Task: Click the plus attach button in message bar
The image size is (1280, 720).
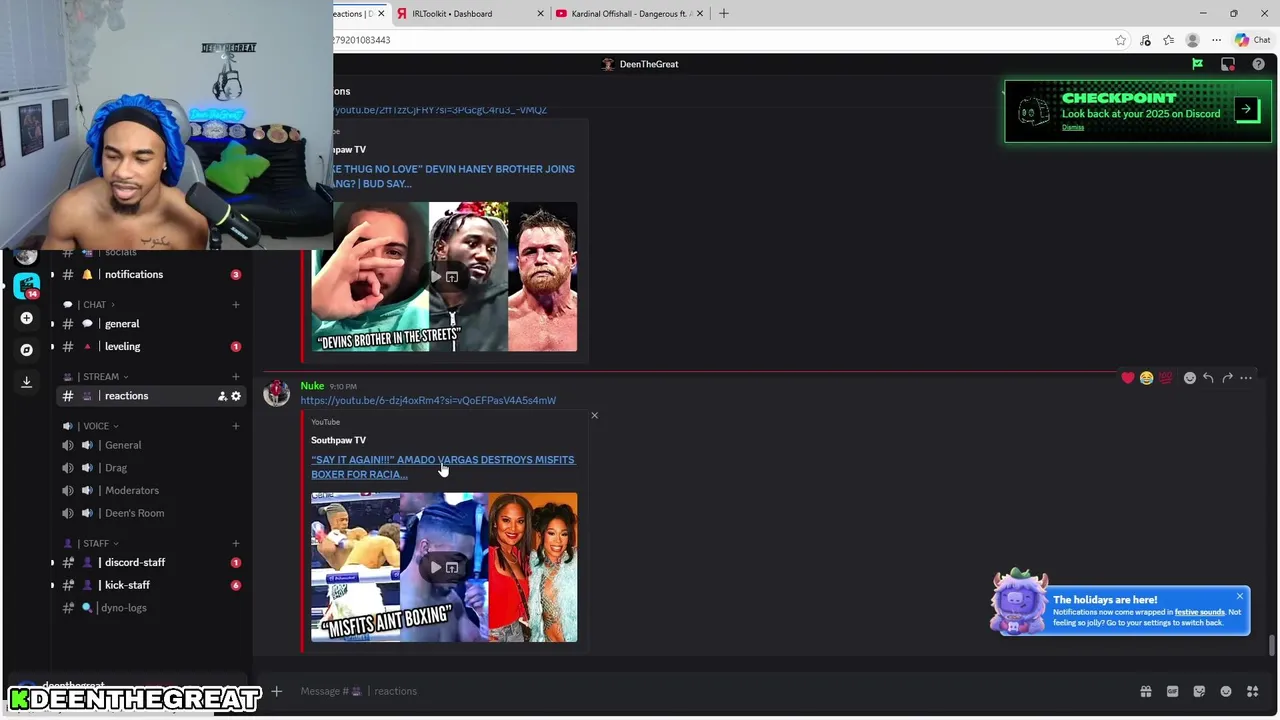Action: (x=277, y=691)
